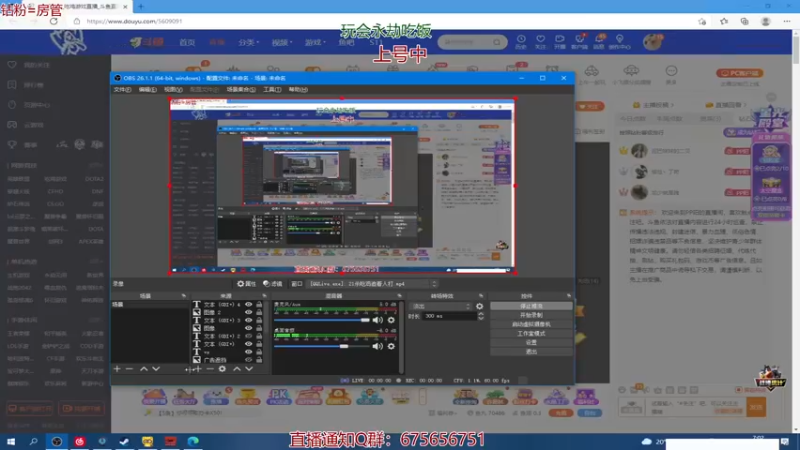Toggle lock on 文本 (GDI+) 4 source

click(x=259, y=305)
